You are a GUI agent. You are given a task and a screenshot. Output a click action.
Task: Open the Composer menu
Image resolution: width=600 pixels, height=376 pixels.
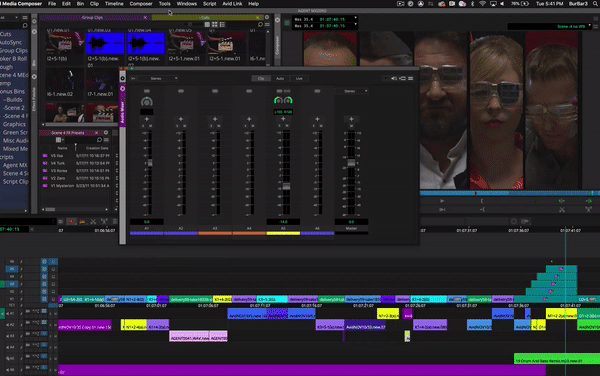coord(141,4)
